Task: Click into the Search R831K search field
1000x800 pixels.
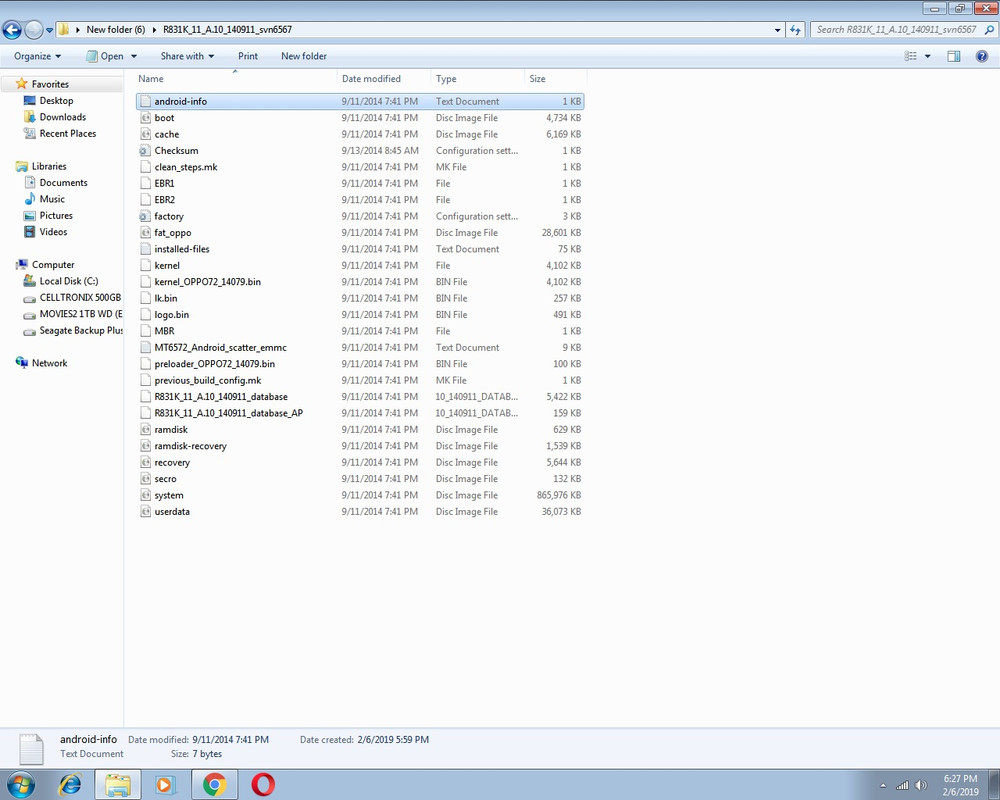Action: (x=895, y=29)
